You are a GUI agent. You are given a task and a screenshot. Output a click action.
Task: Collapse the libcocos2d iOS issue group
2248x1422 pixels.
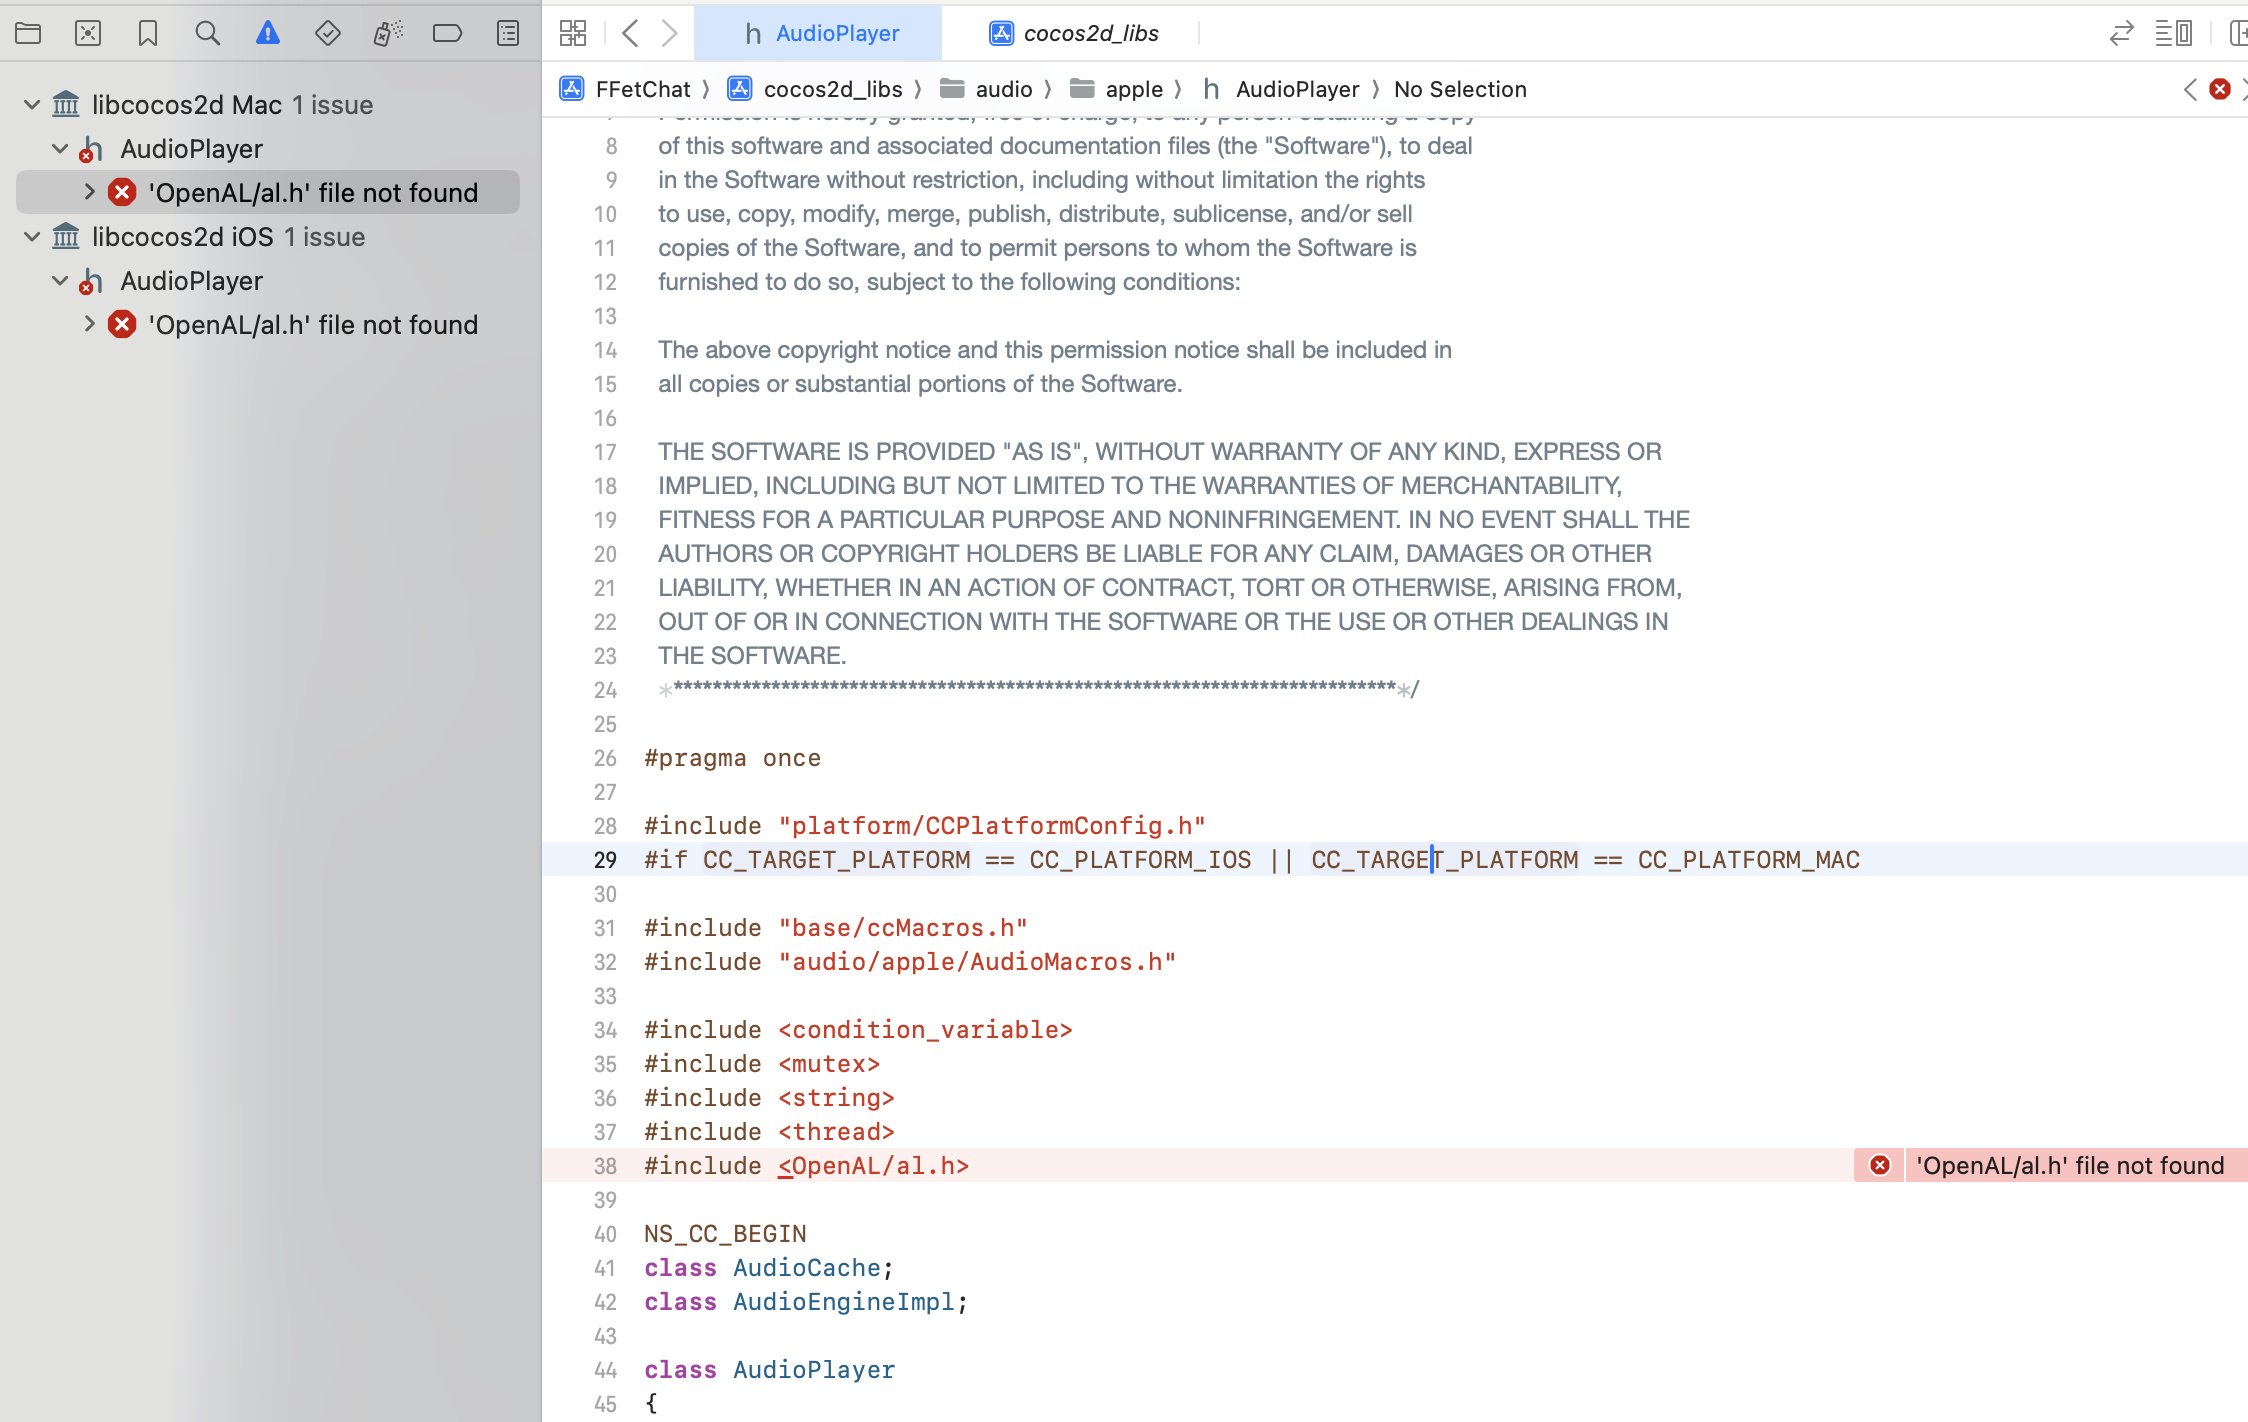[32, 236]
